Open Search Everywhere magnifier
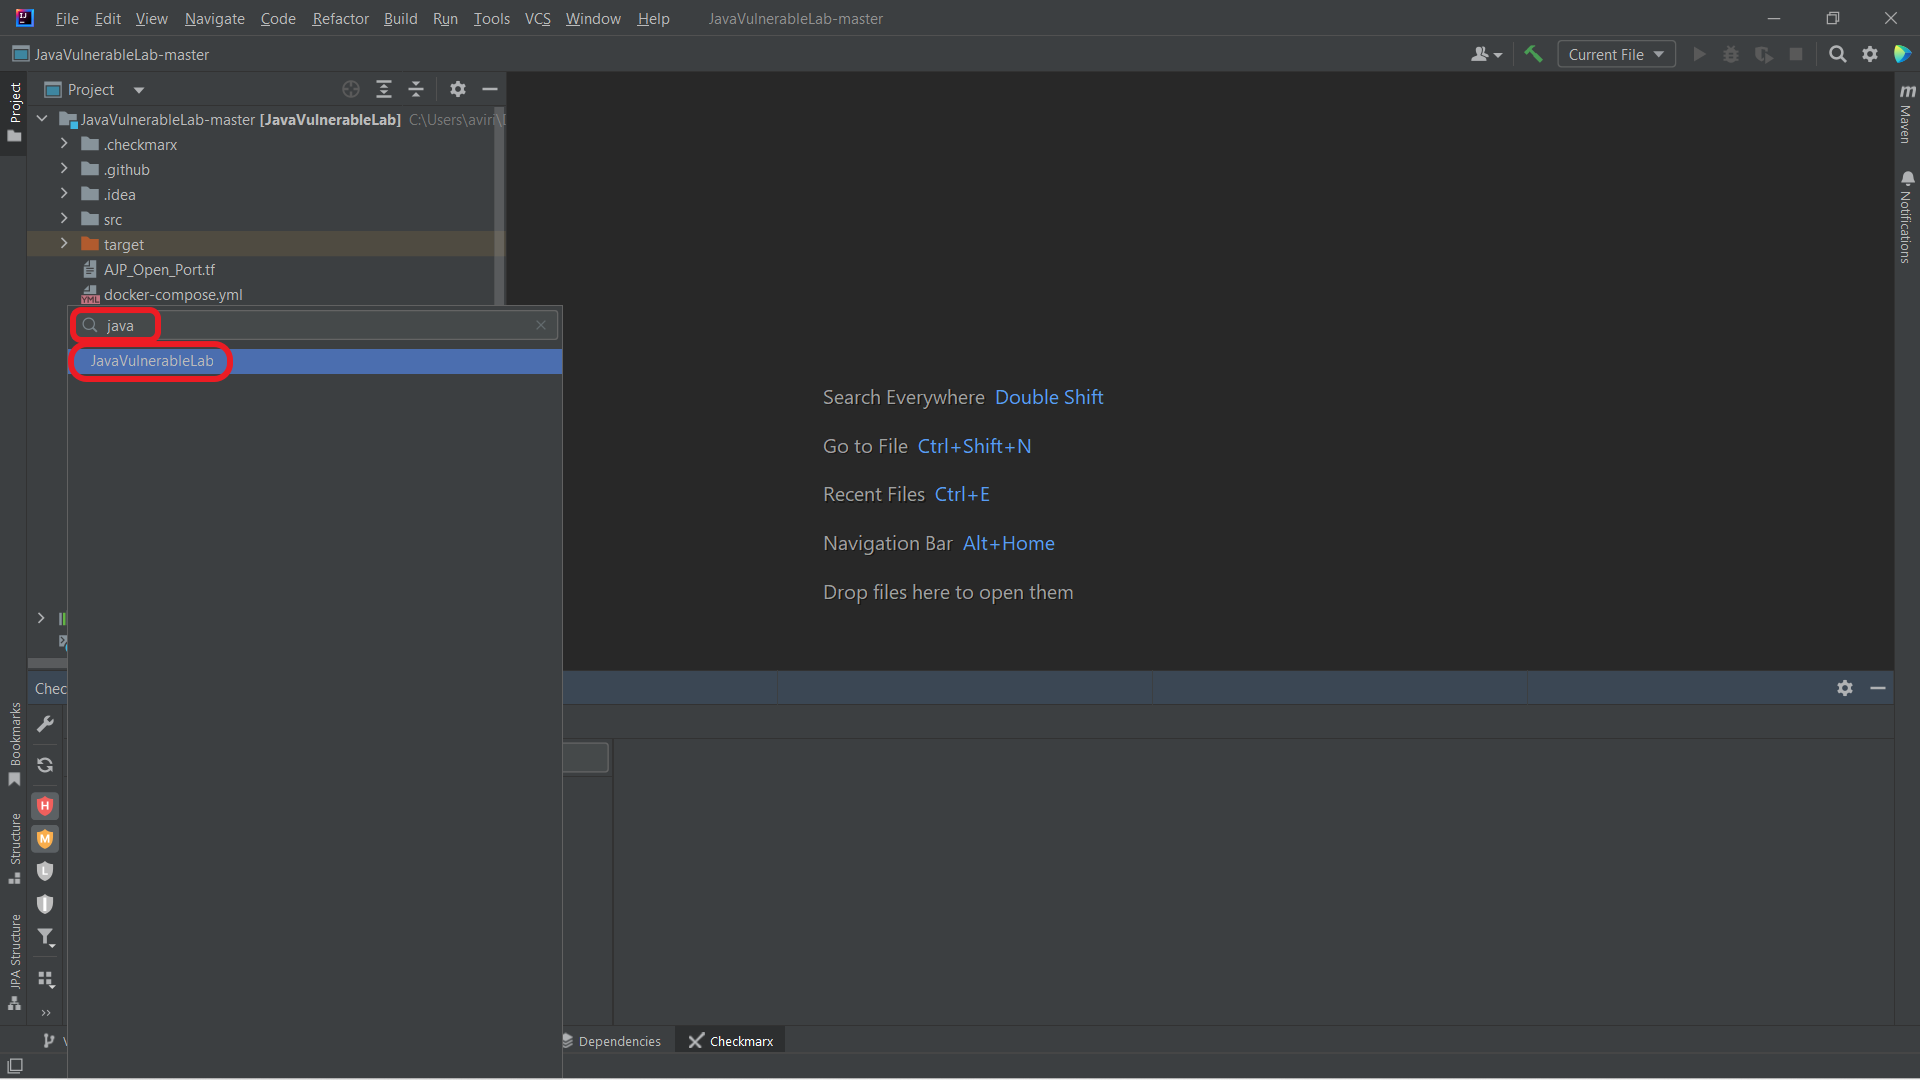Viewport: 1920px width, 1080px height. (1838, 54)
